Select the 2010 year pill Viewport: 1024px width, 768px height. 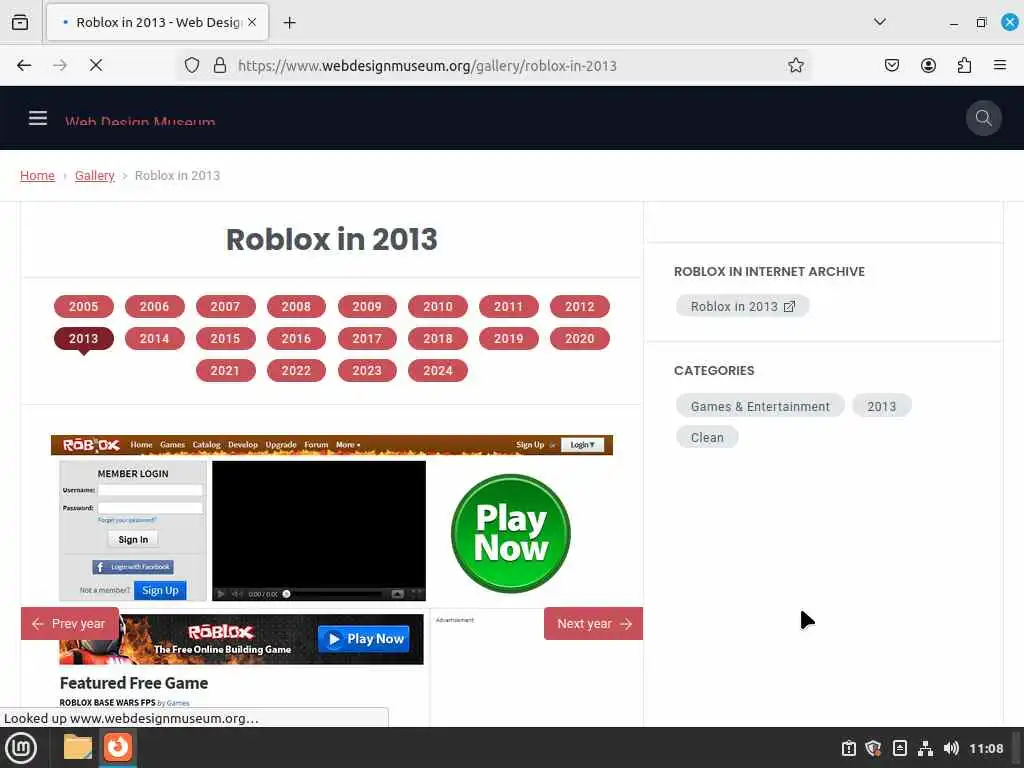(x=438, y=306)
